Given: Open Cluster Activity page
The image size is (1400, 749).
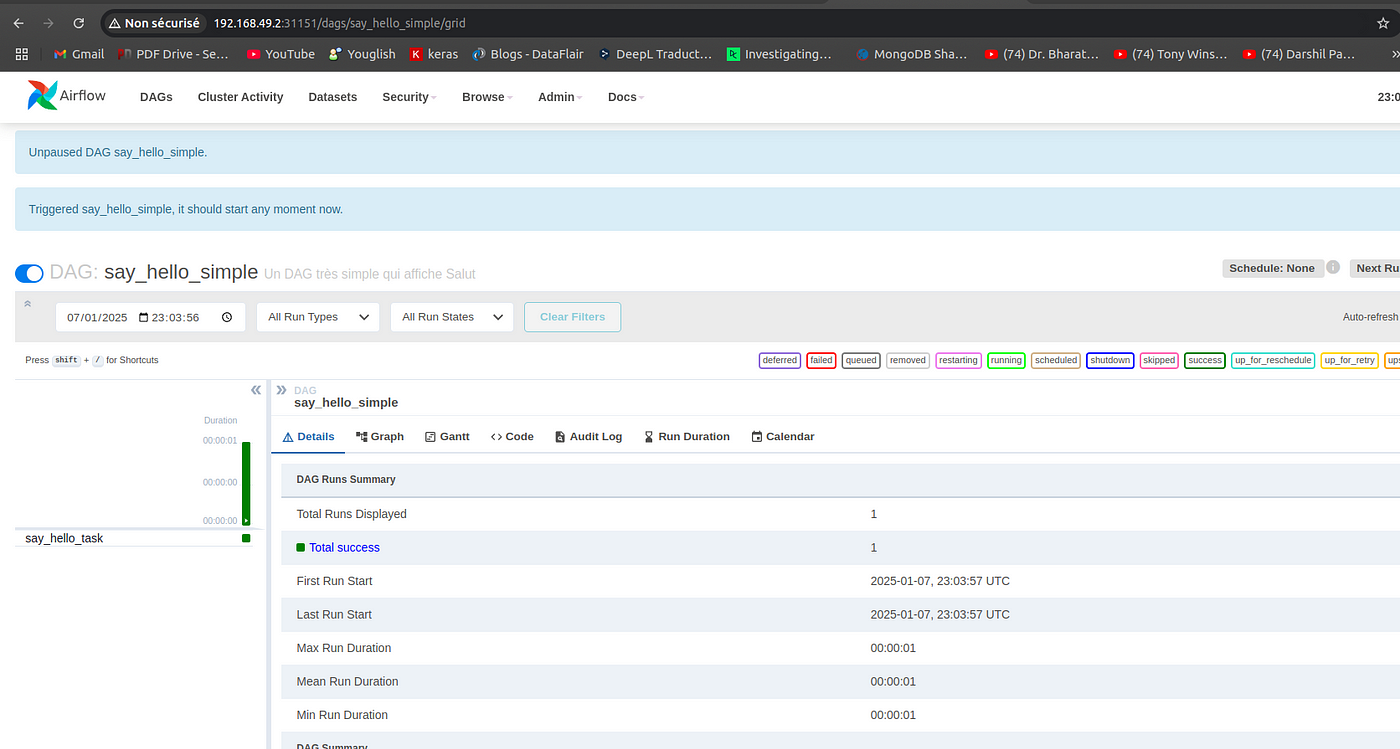Looking at the screenshot, I should (240, 97).
